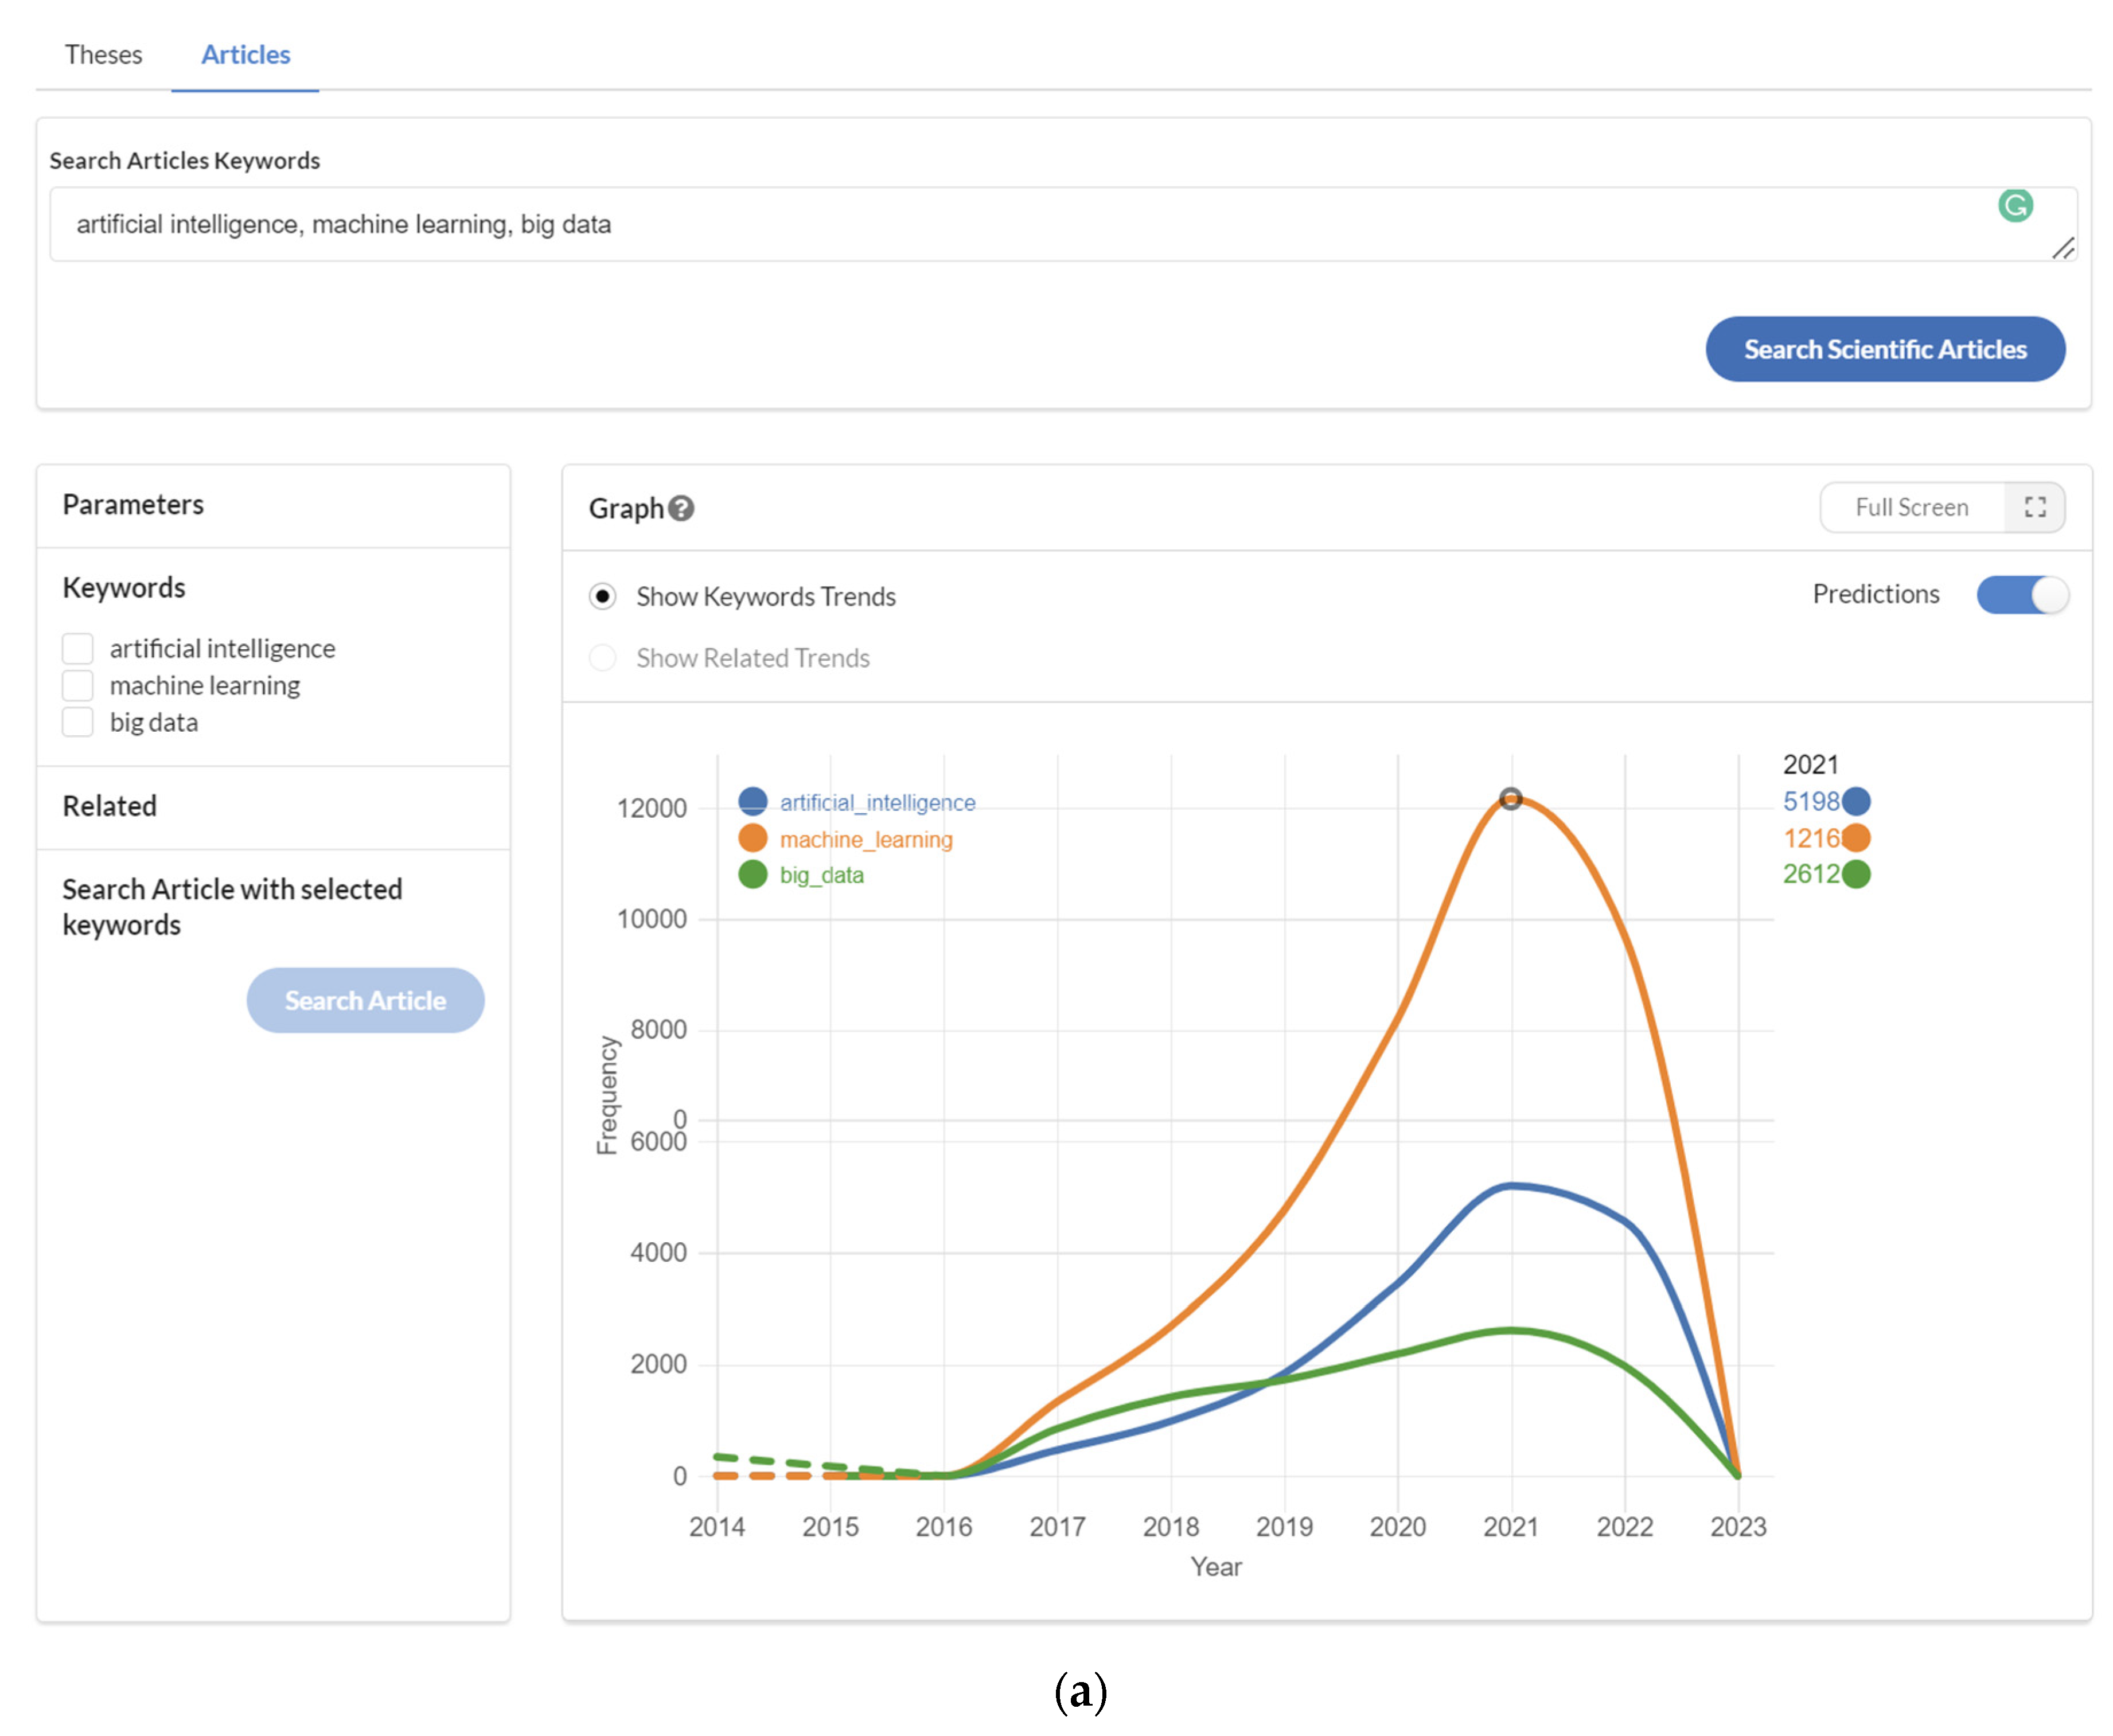Turn off the Predictions toggle switch
This screenshot has width=2113, height=1736.
pyautogui.click(x=2021, y=594)
